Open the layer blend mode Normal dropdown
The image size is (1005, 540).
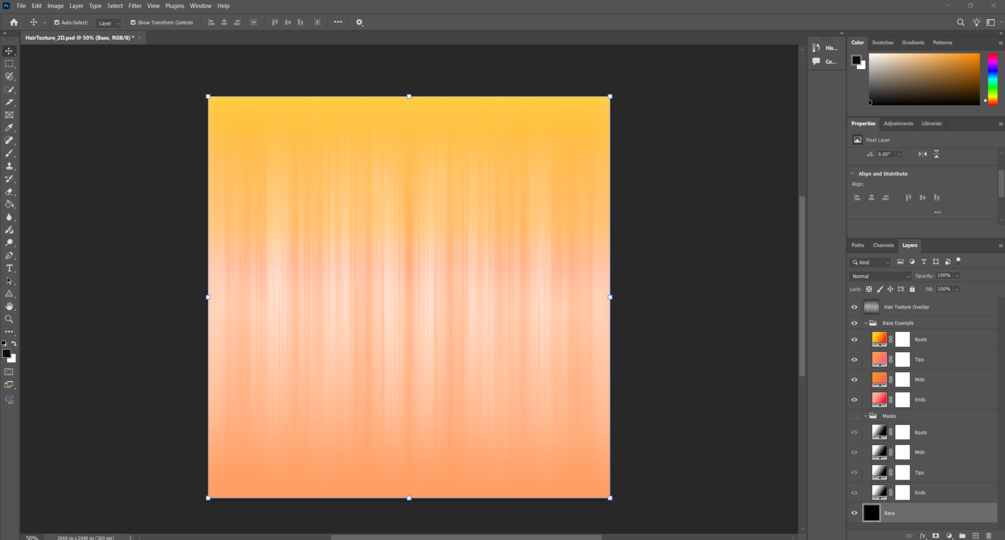(x=881, y=276)
